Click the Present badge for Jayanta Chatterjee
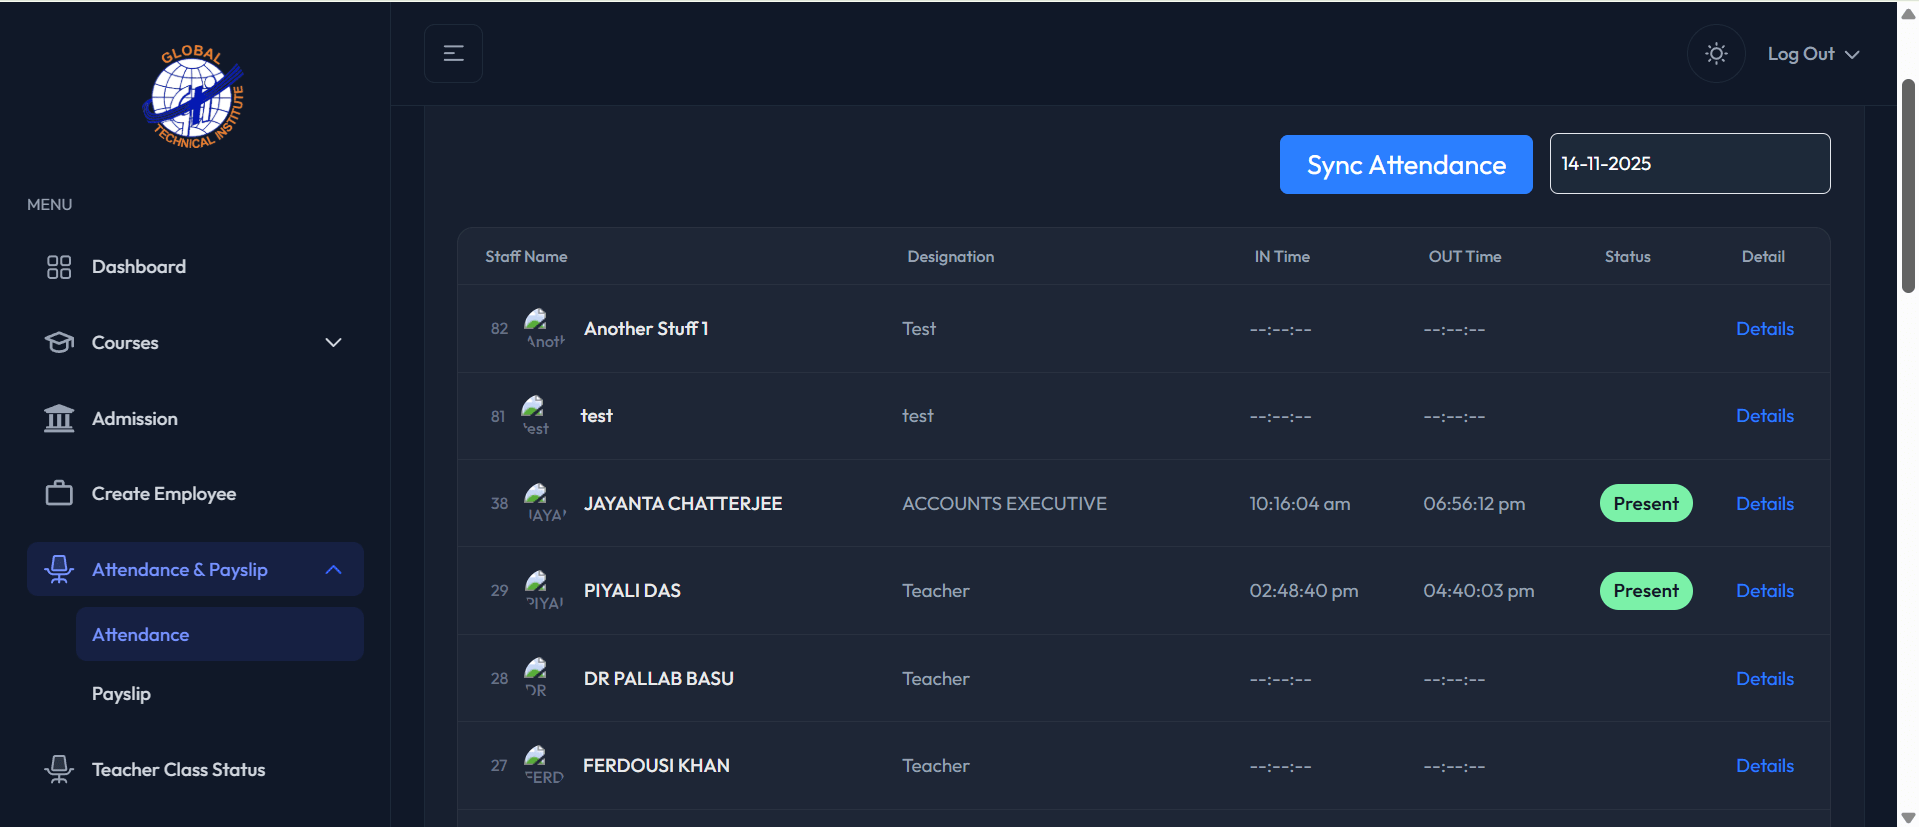Viewport: 1919px width, 827px height. click(1645, 504)
